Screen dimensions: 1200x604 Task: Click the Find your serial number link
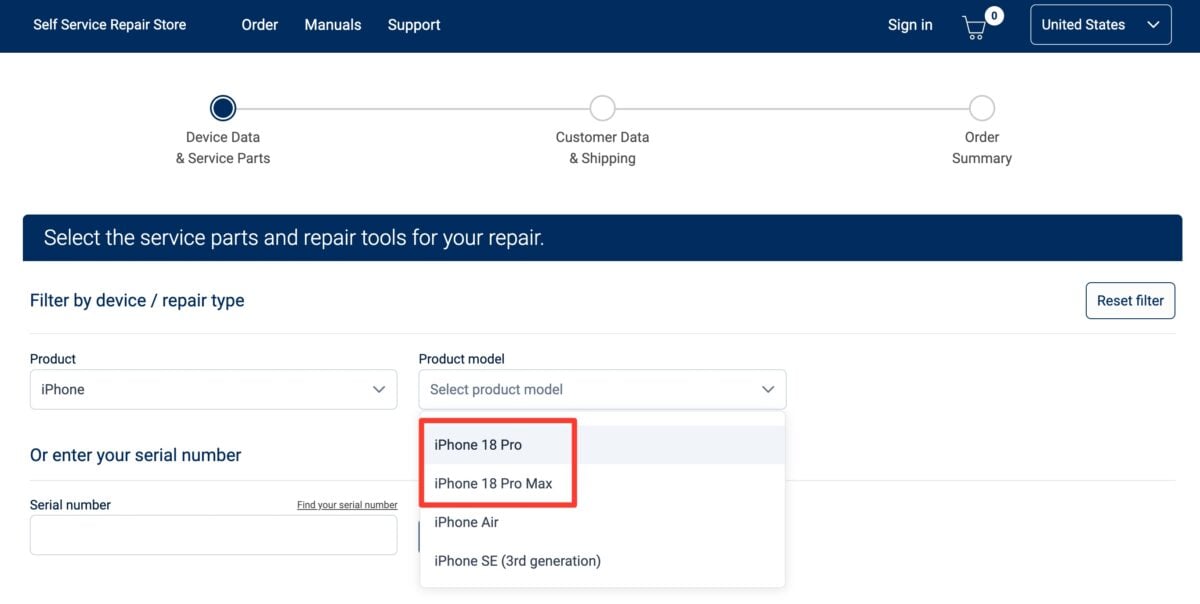click(347, 505)
